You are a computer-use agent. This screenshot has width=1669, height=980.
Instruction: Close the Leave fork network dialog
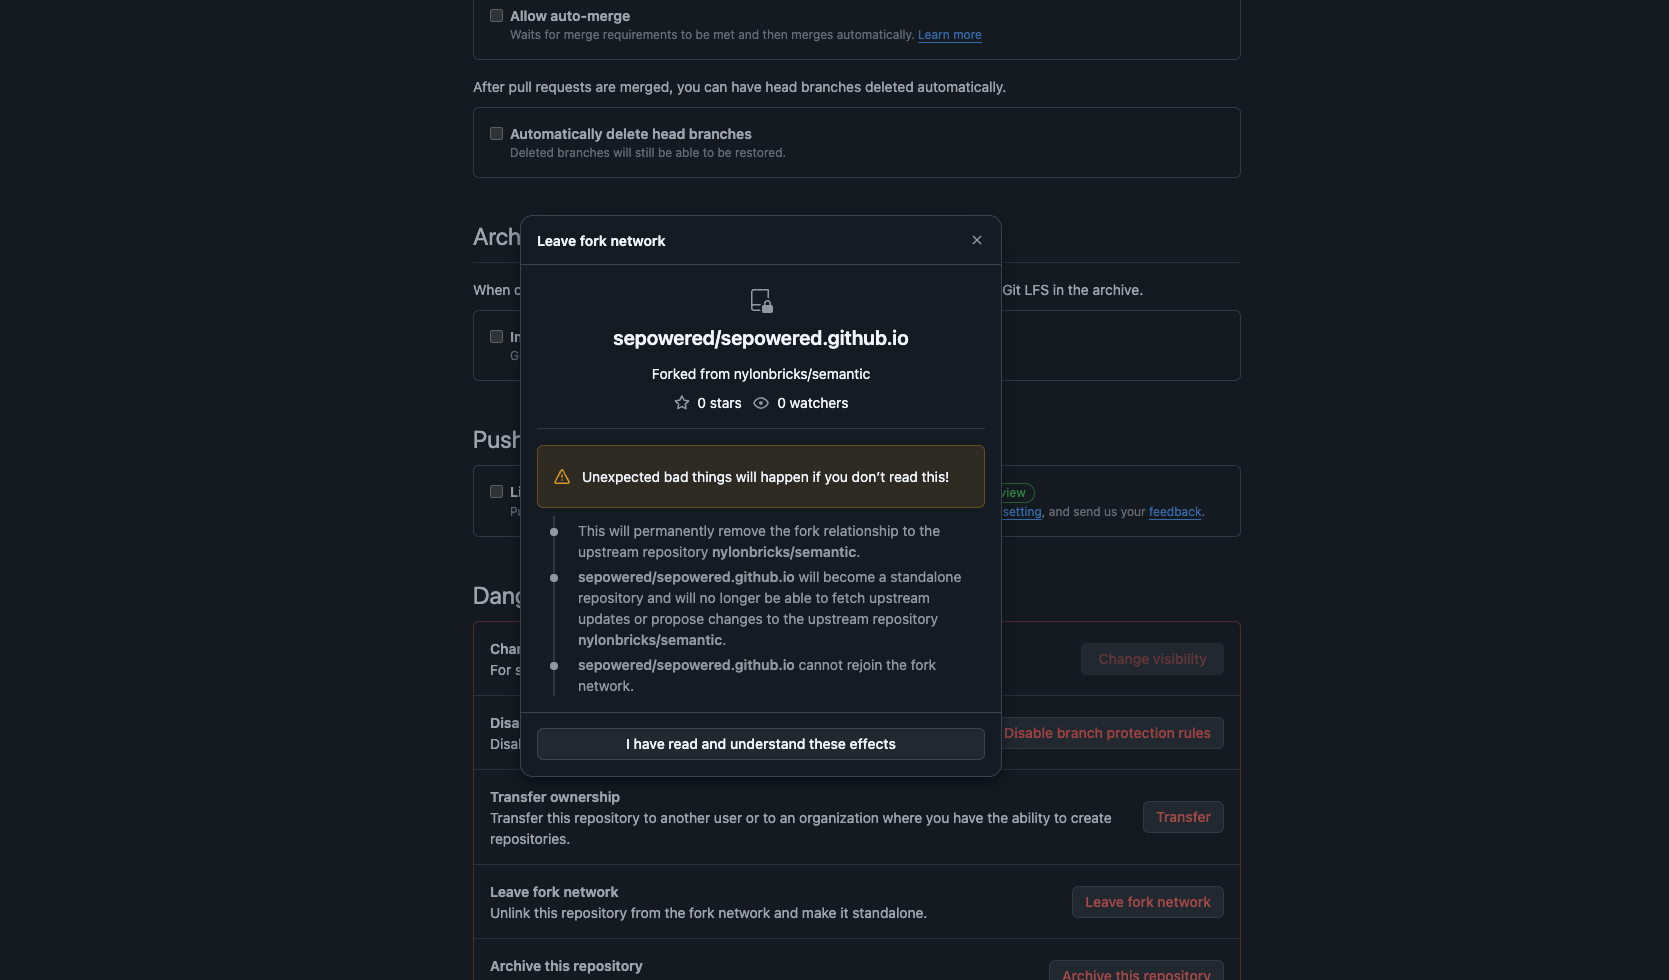coord(976,240)
